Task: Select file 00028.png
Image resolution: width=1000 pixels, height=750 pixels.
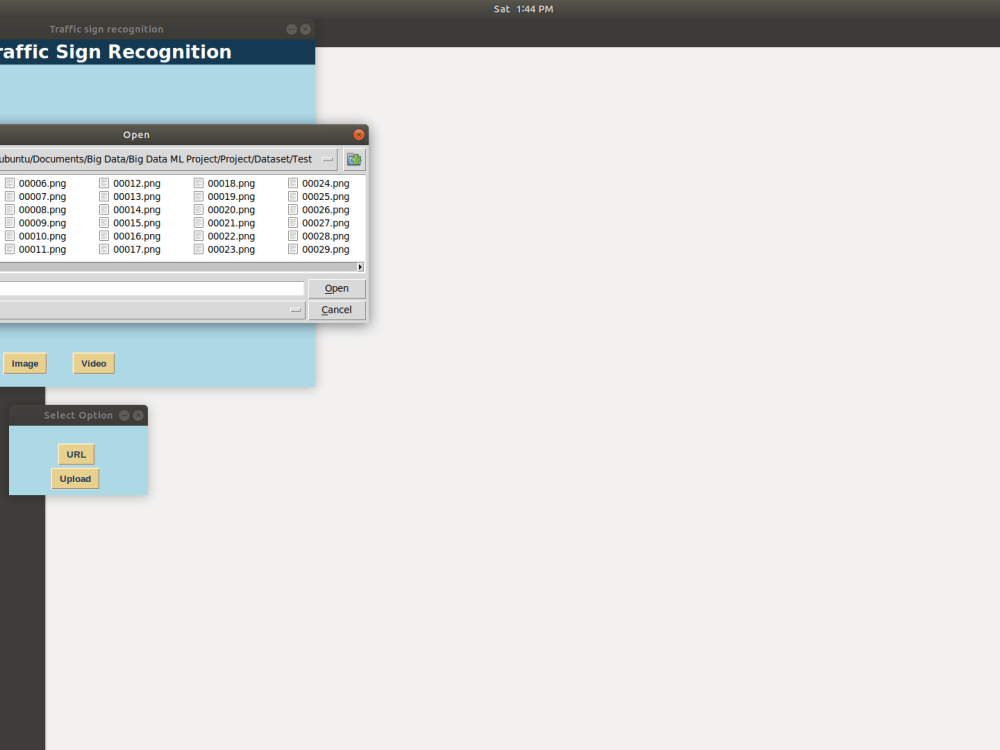Action: click(319, 236)
